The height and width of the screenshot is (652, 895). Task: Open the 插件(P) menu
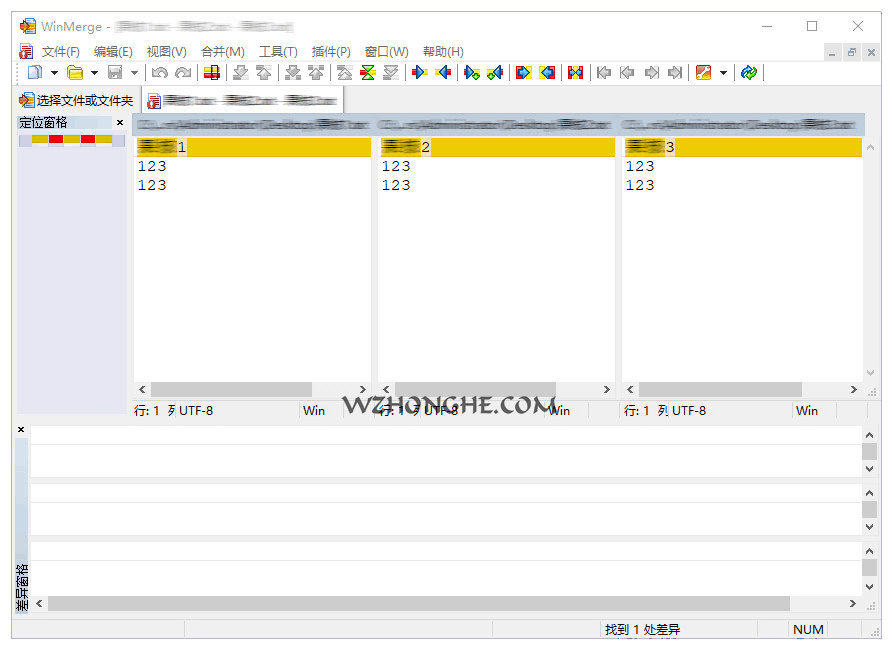(x=331, y=51)
